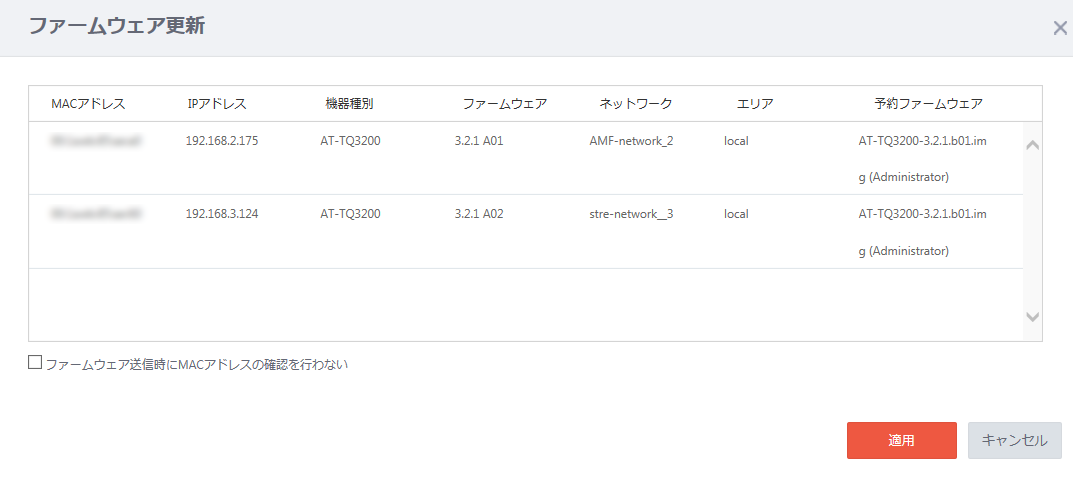Click the 予約ファームウェア column header

928,104
